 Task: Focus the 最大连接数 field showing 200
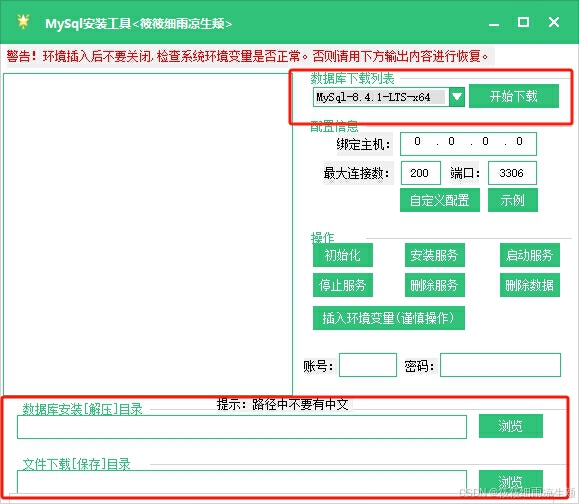421,173
